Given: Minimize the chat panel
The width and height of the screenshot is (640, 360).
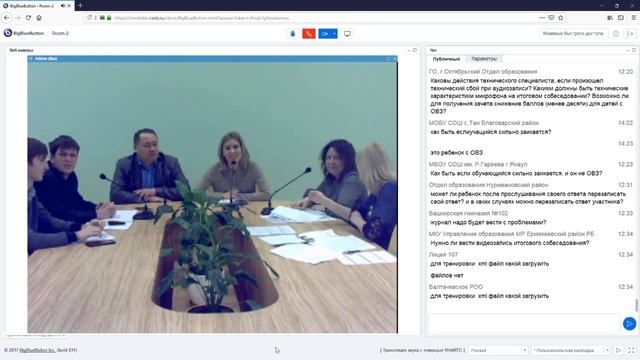Looking at the screenshot, I should (628, 50).
